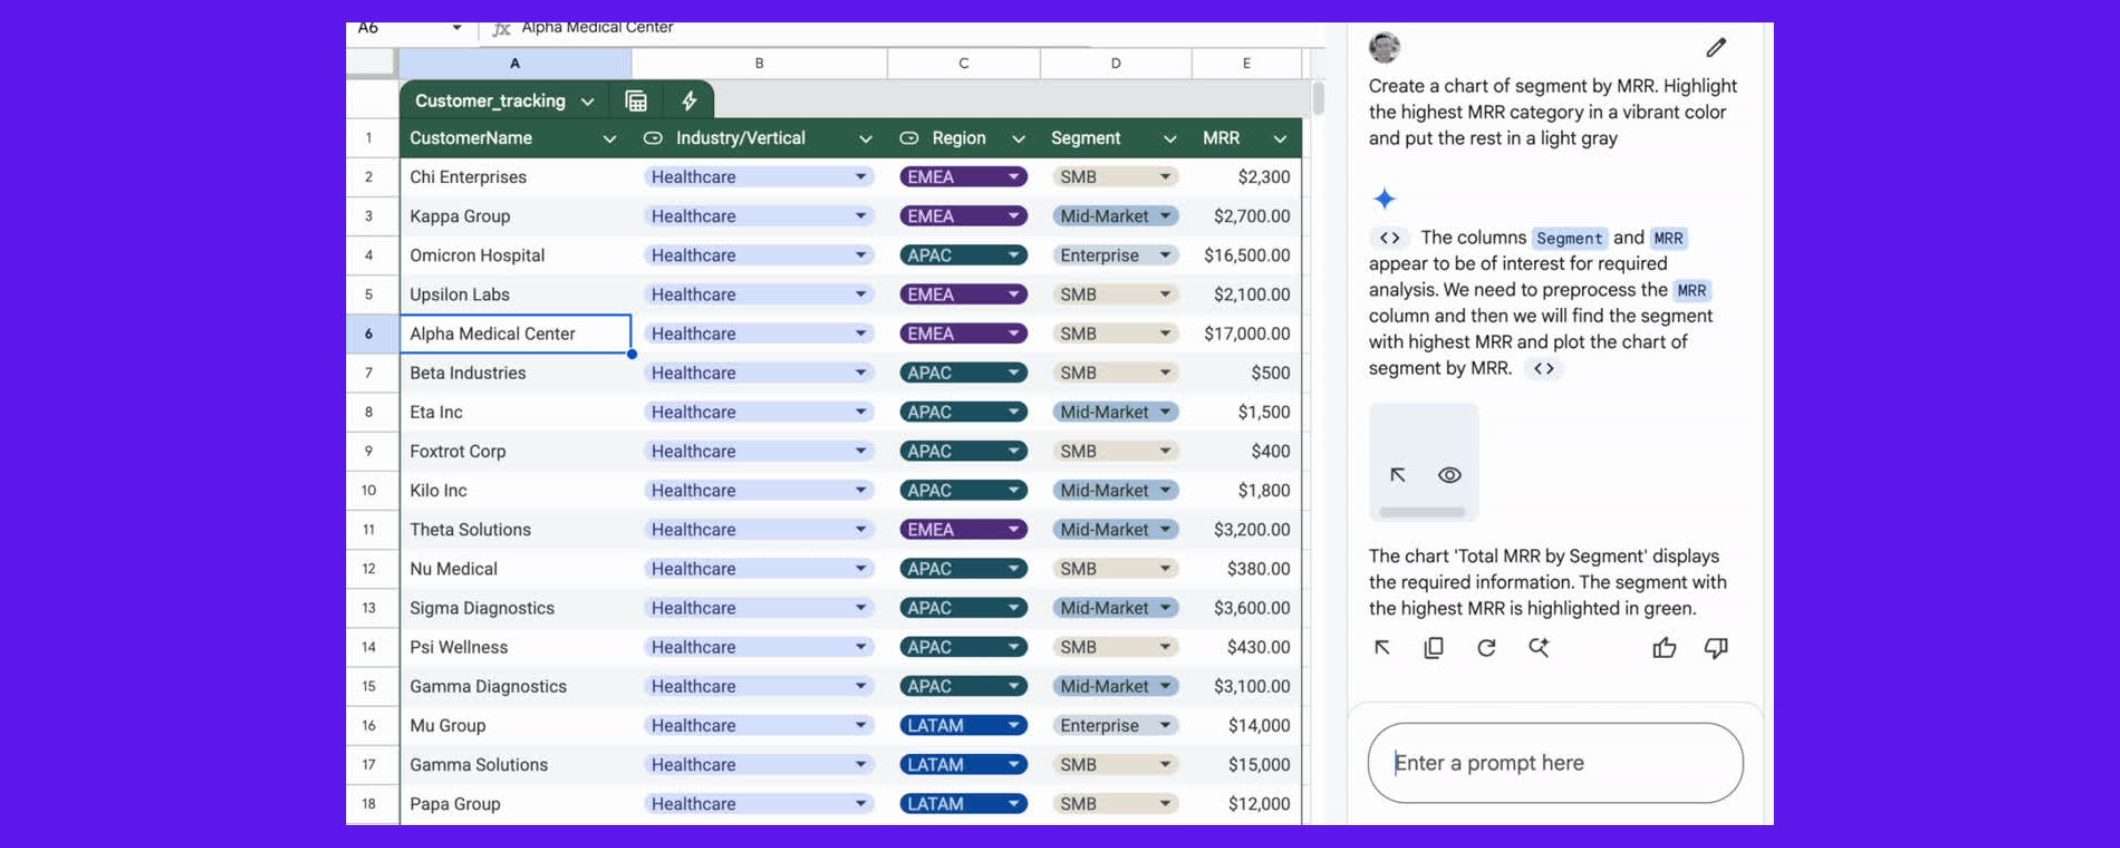Open Region dropdown for Chi Enterprises
Viewport: 2120px width, 848px height.
coord(1013,177)
